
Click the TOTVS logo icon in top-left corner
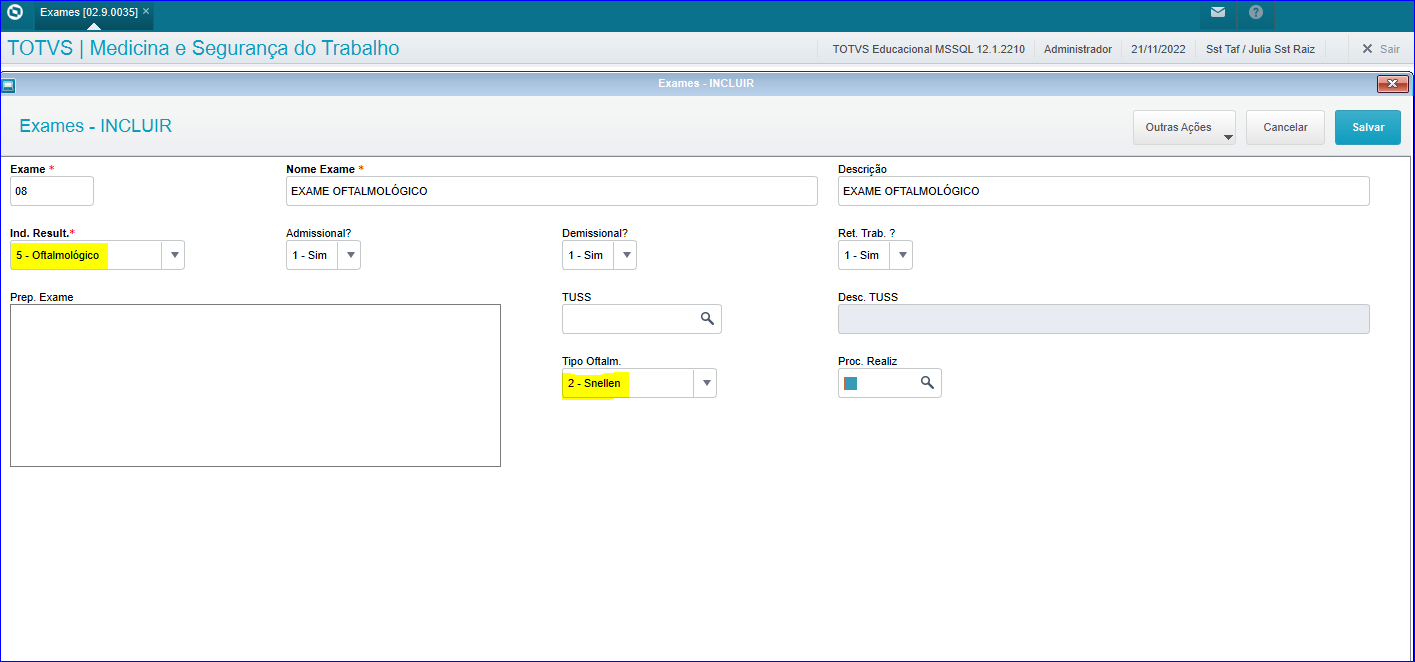coord(15,12)
